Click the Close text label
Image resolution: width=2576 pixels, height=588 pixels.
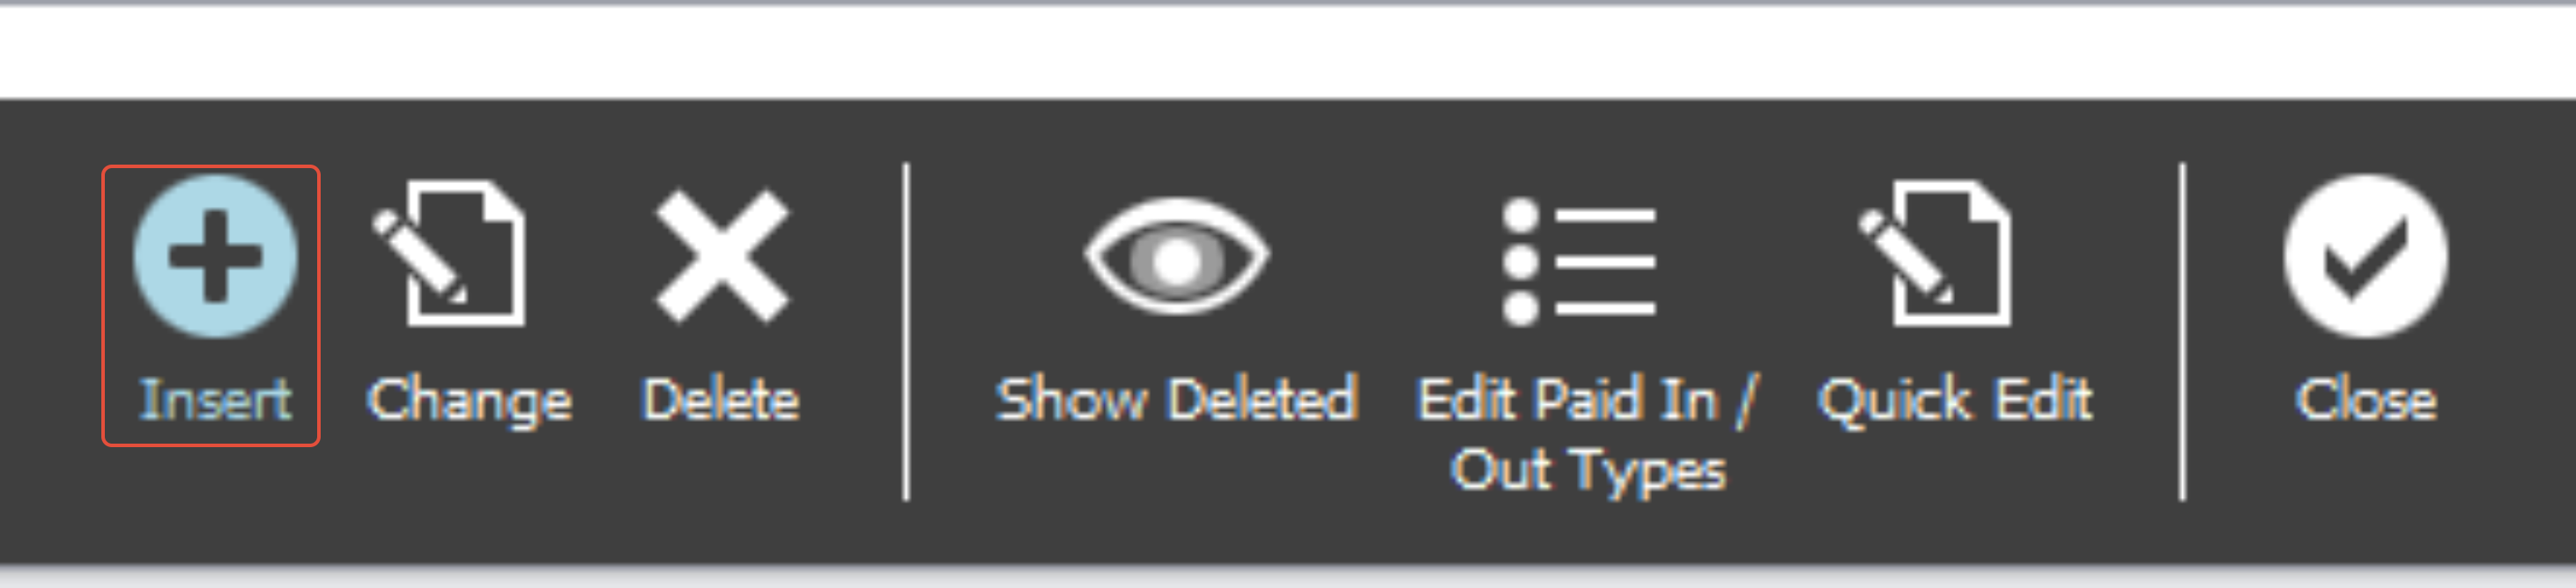[x=2366, y=400]
